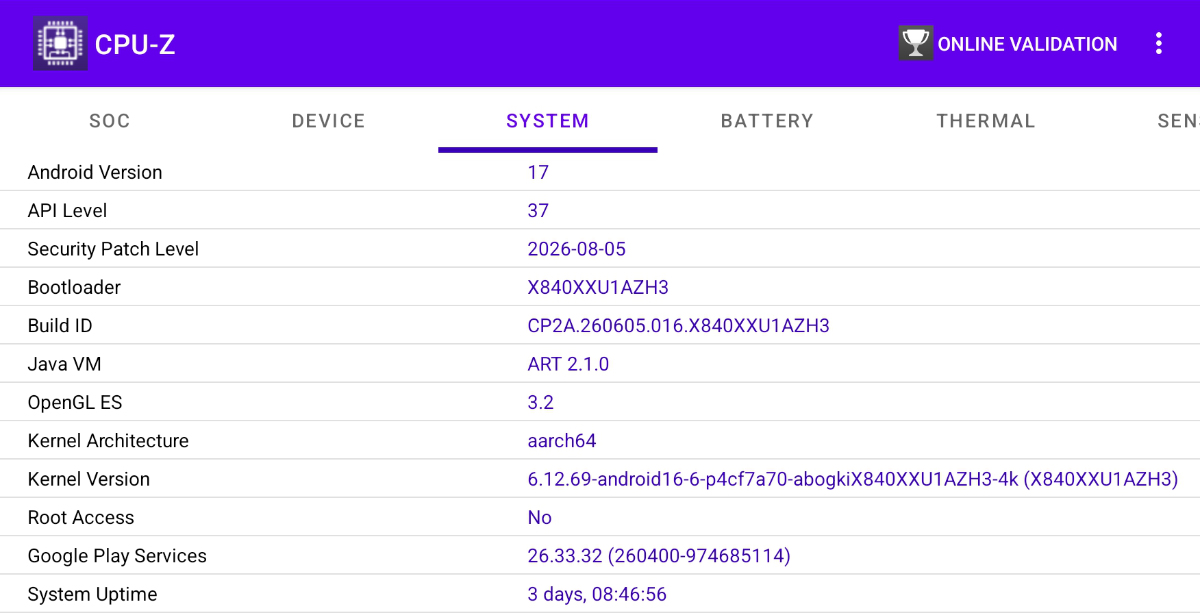Click the ART 2.1.0 value
Viewport: 1200px width, 613px height.
[568, 364]
